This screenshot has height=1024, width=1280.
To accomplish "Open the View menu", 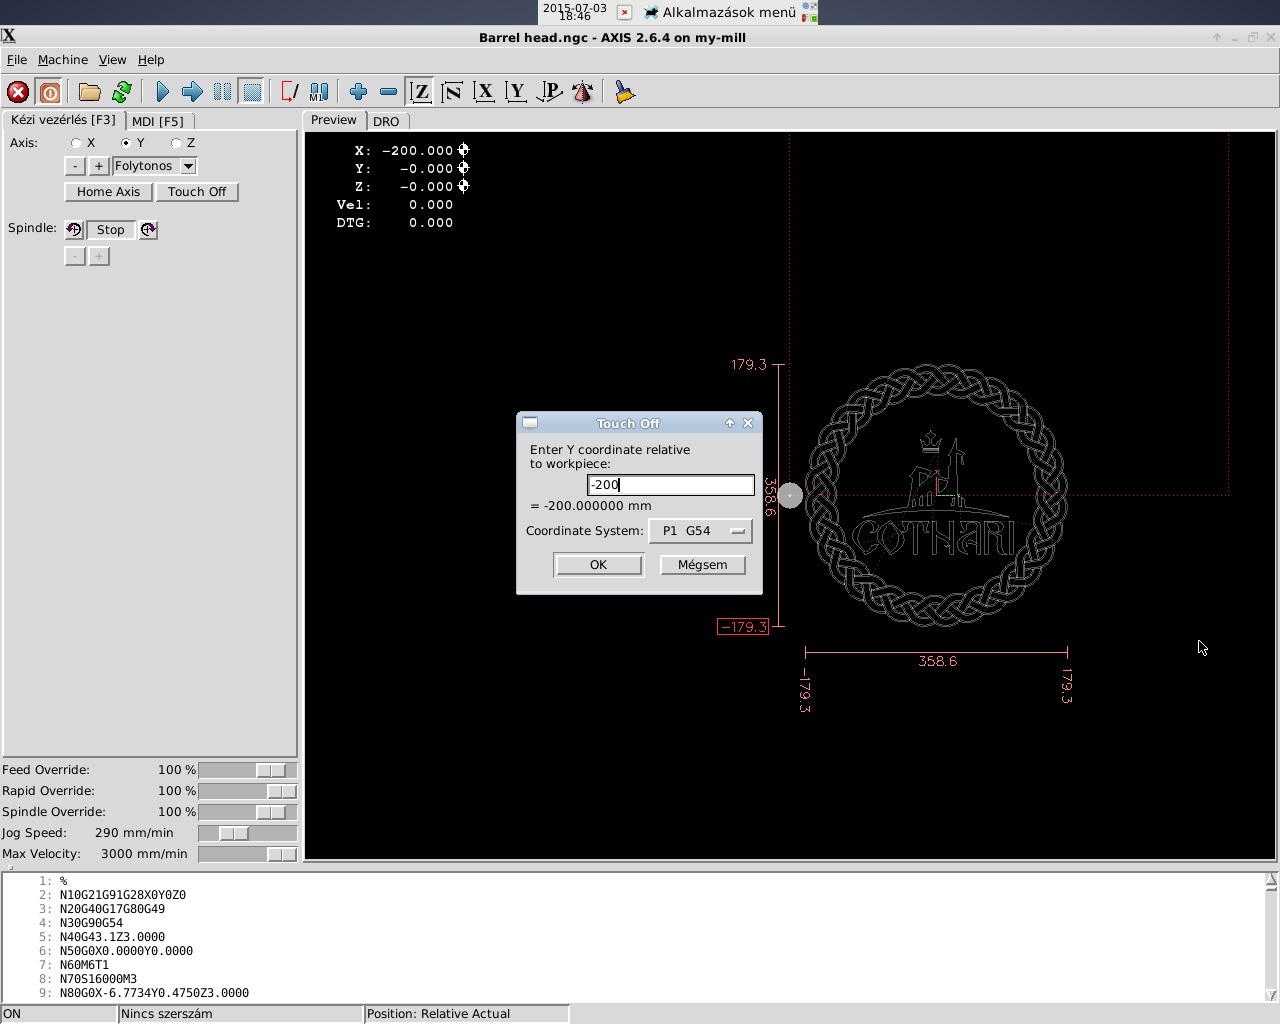I will point(112,60).
